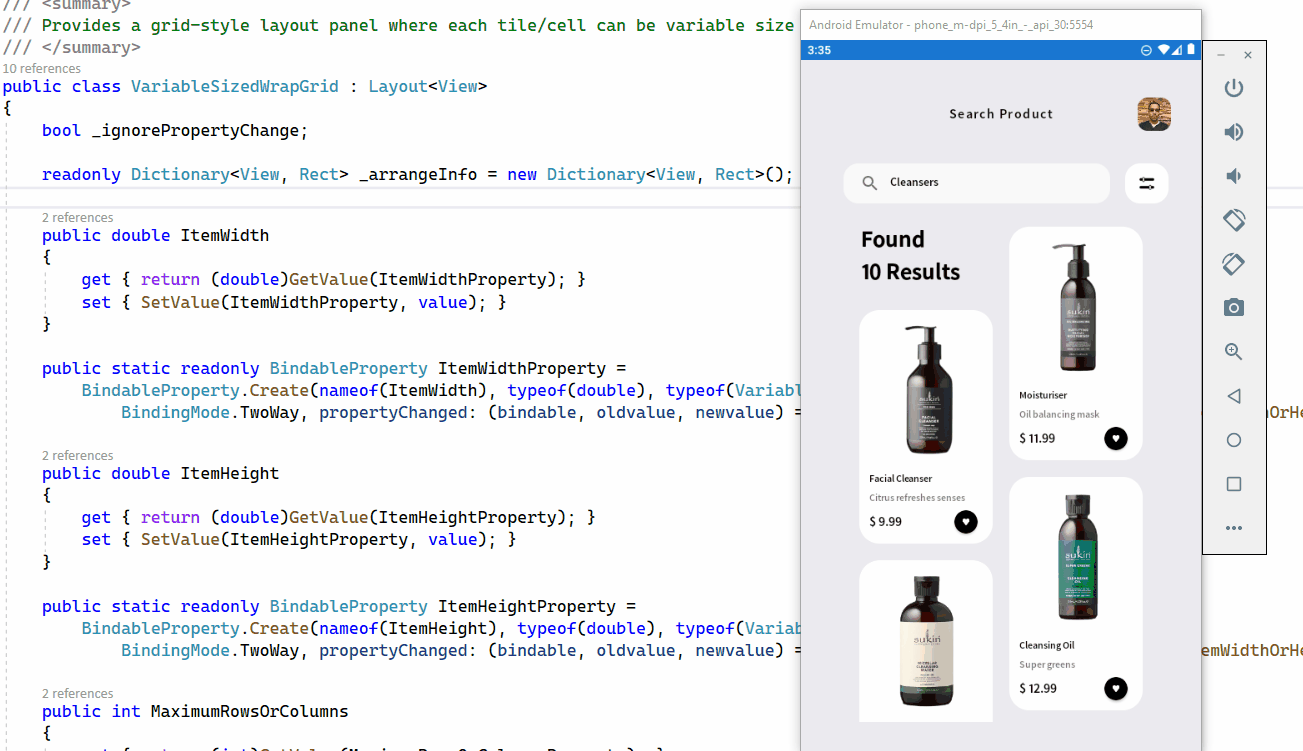Click the MaximumRowsOrColumns property name
The height and width of the screenshot is (751, 1303).
[x=250, y=711]
